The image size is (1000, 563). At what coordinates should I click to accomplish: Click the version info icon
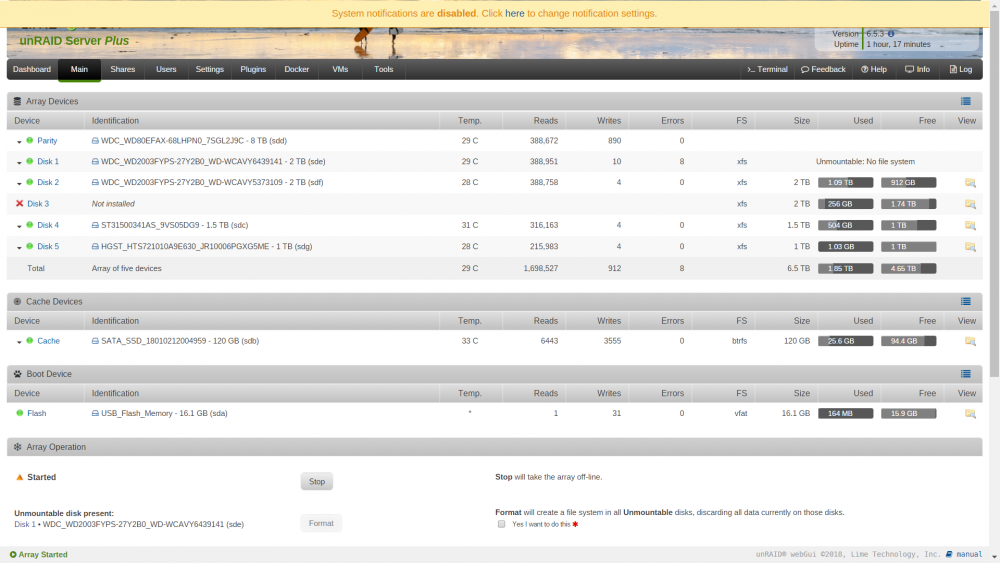tap(891, 34)
